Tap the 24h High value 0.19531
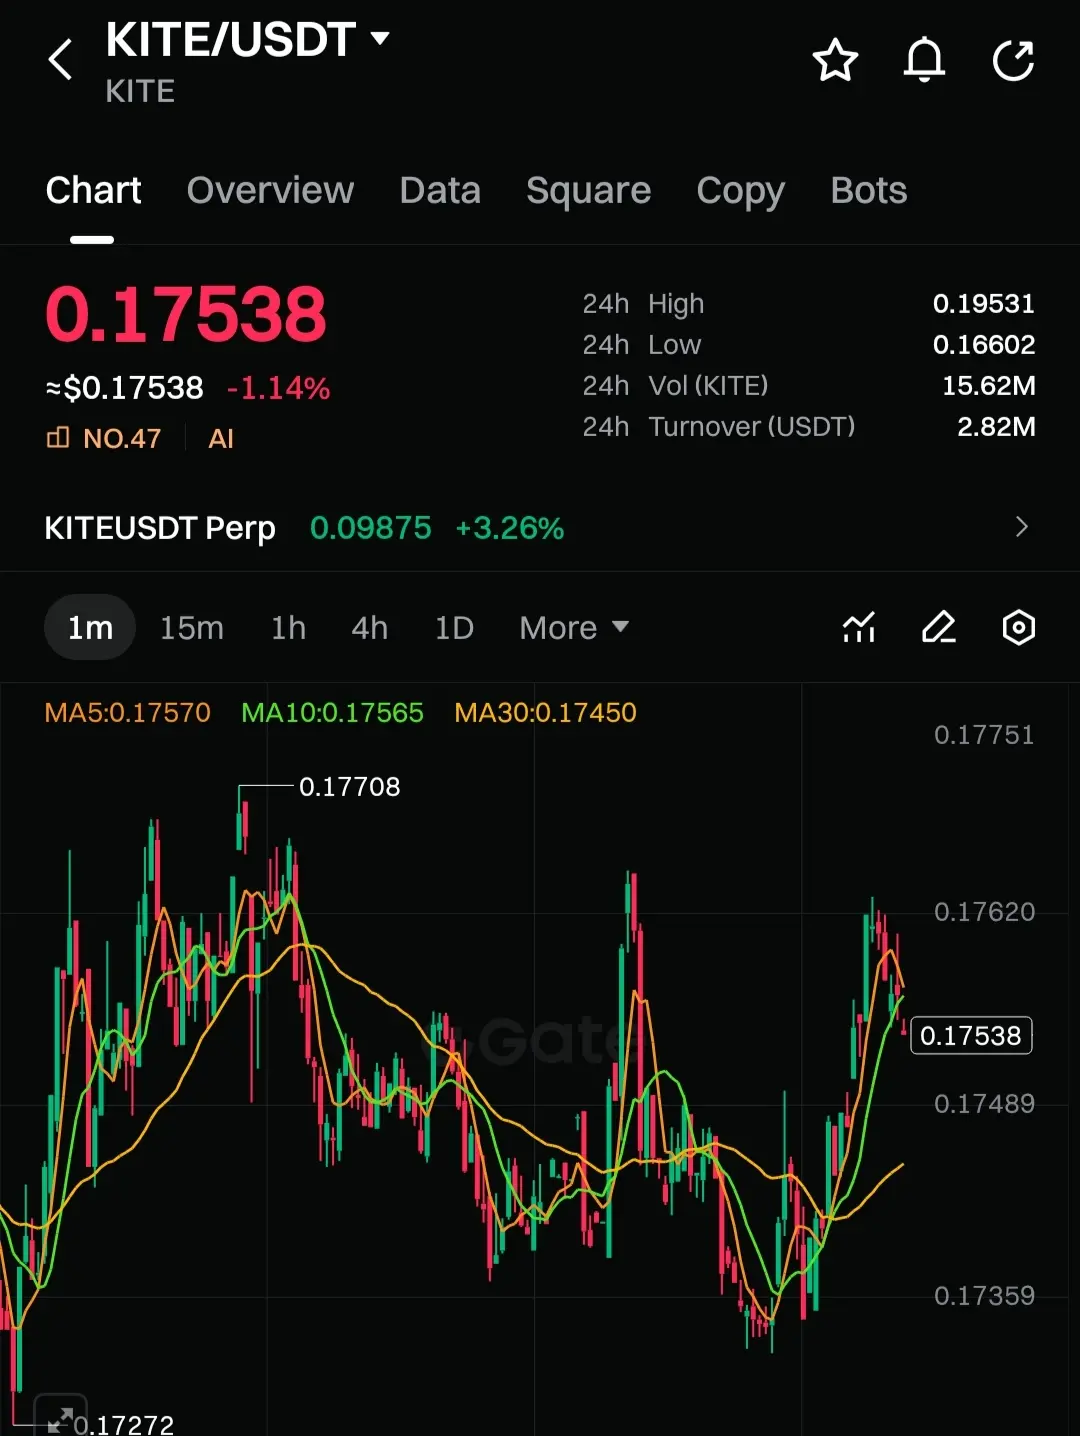Viewport: 1080px width, 1436px height. (983, 303)
